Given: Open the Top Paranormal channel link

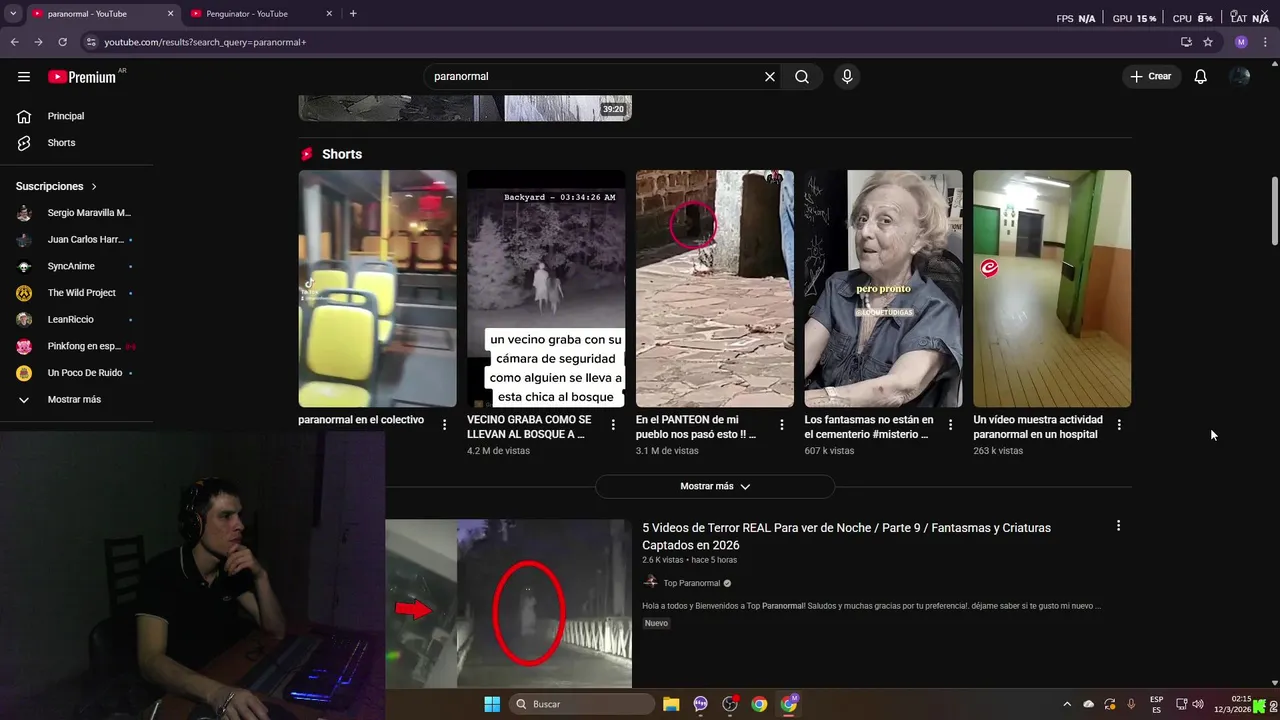Looking at the screenshot, I should pos(691,583).
